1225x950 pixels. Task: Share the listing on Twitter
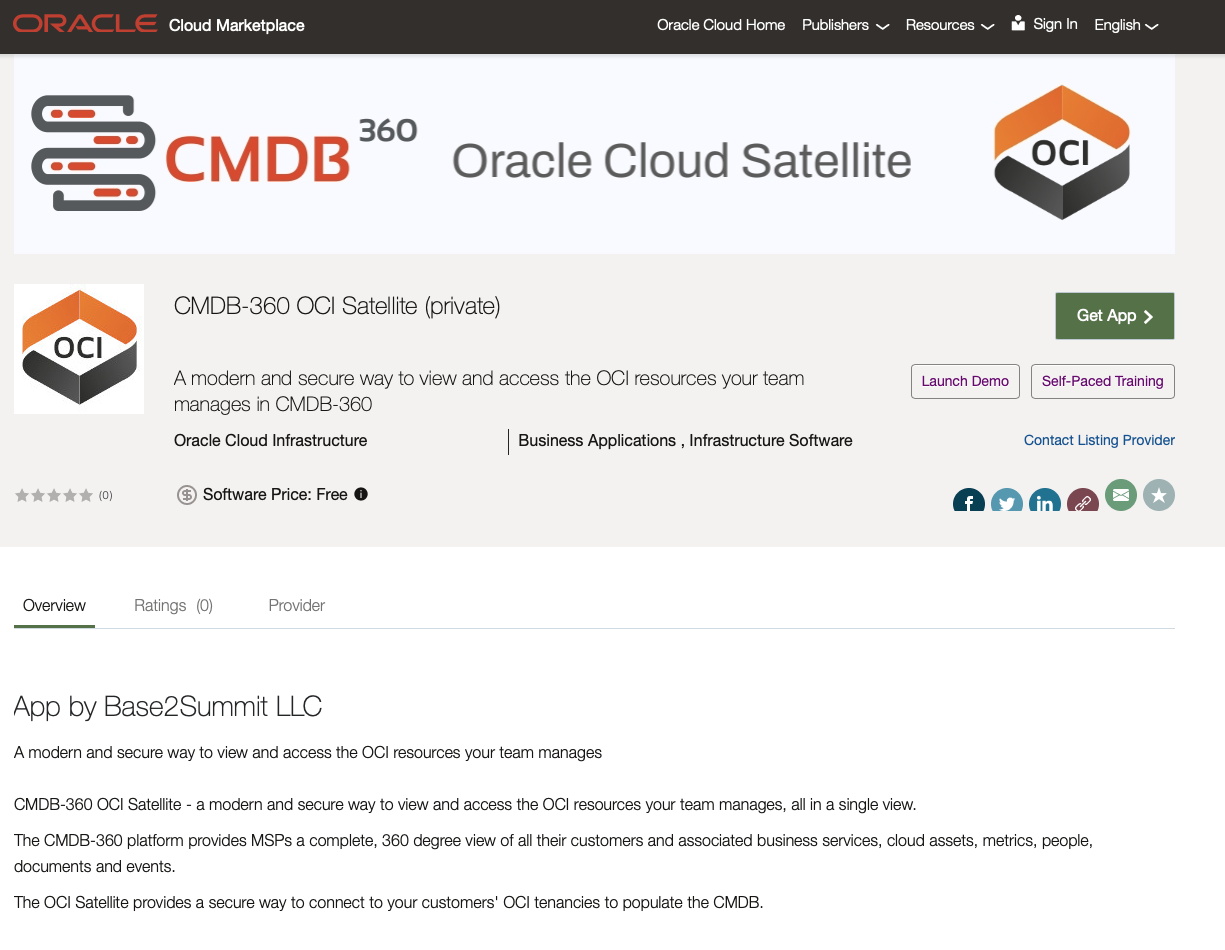(x=1006, y=500)
